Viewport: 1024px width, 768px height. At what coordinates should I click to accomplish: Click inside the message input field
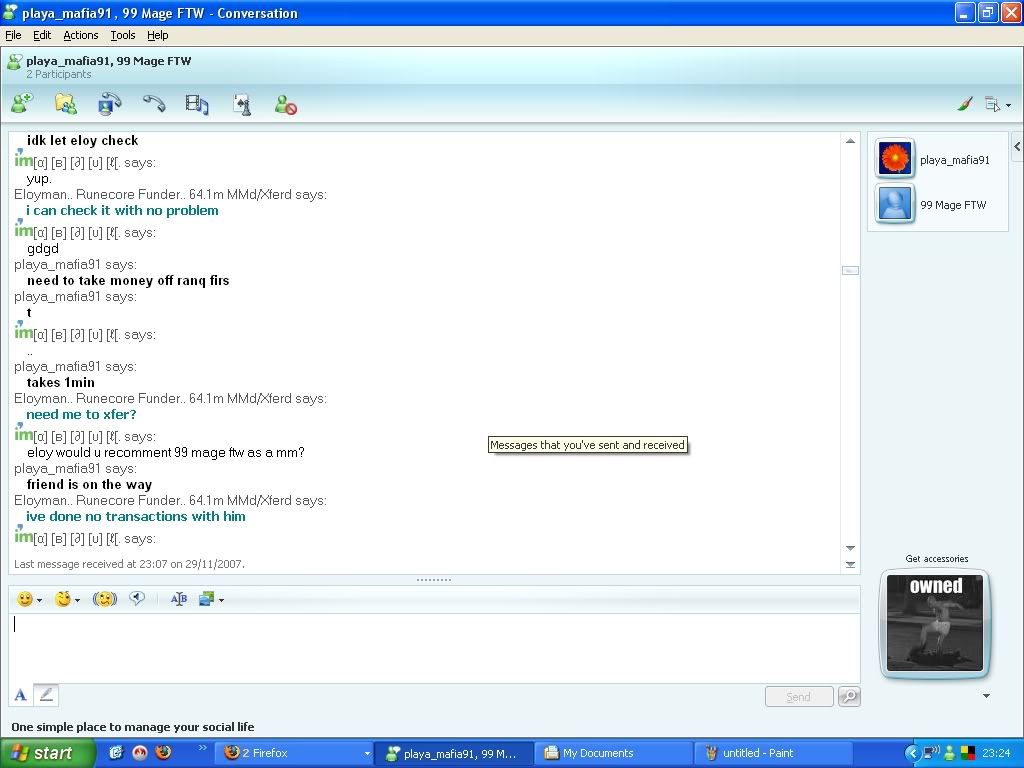[430, 645]
